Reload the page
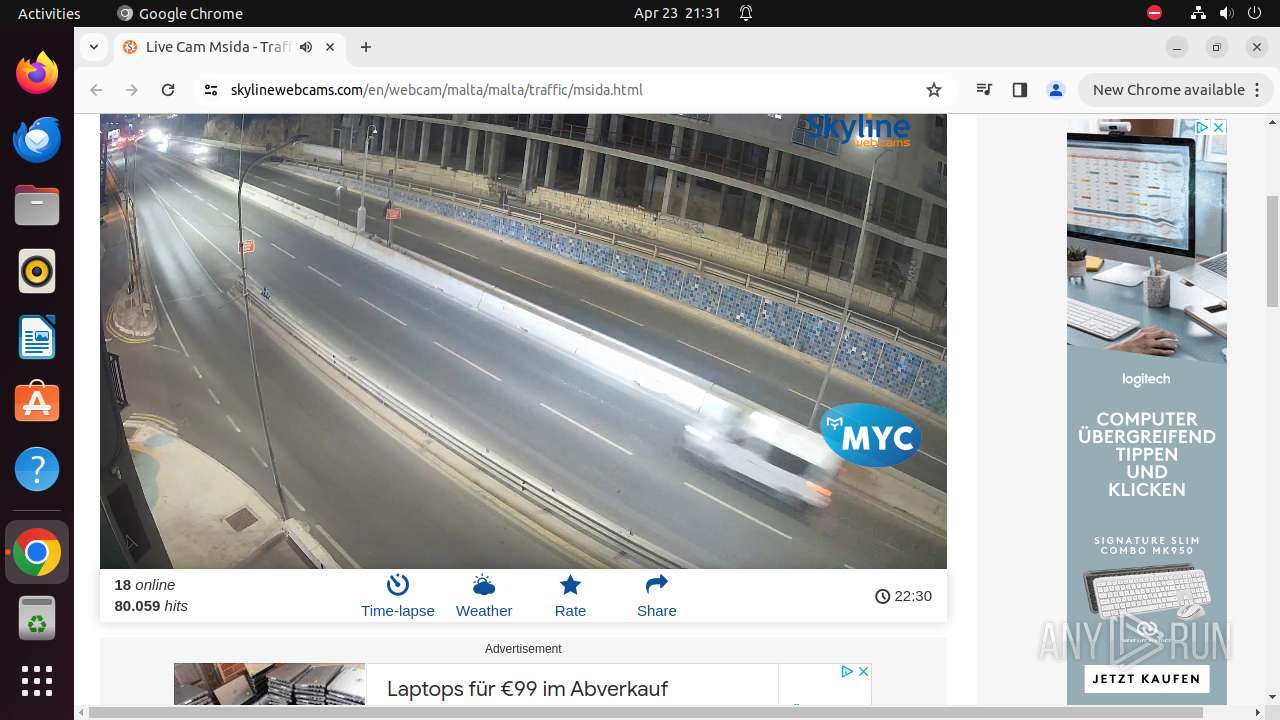 [168, 90]
